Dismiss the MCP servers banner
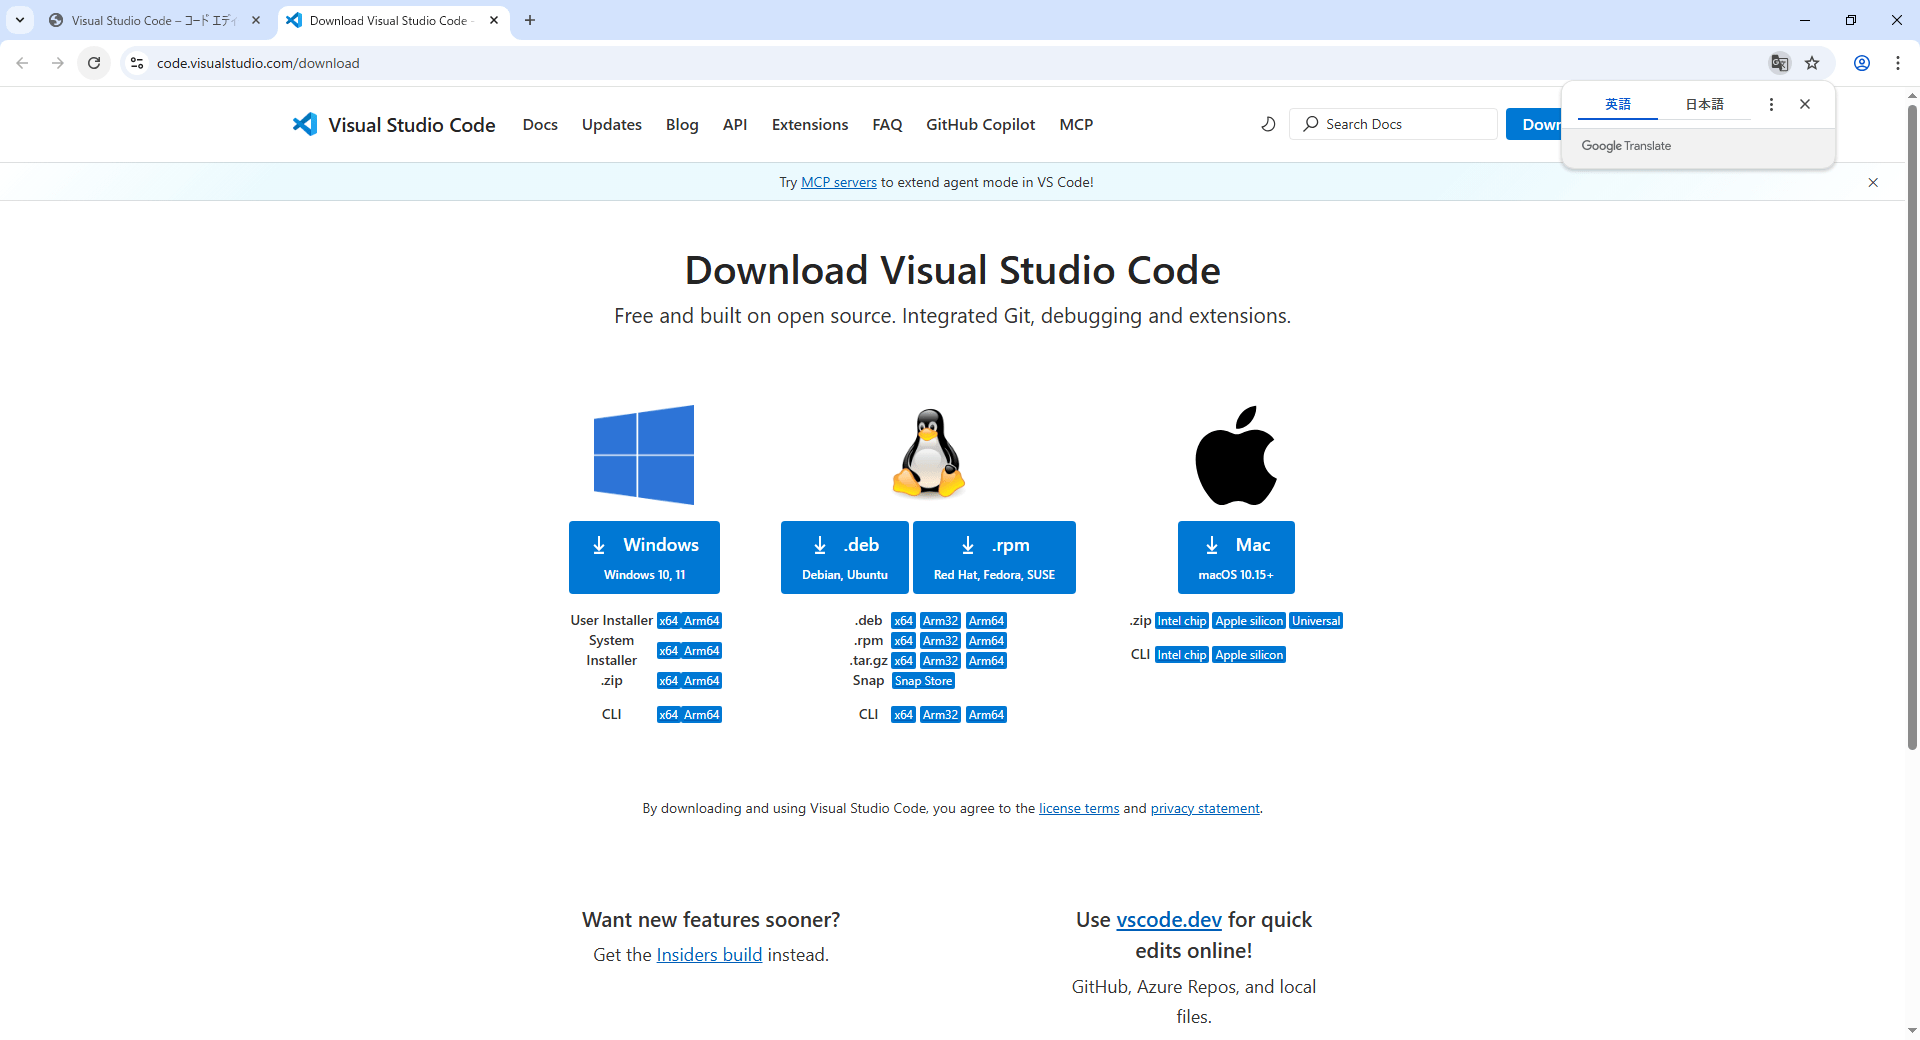The image size is (1920, 1040). pyautogui.click(x=1873, y=182)
